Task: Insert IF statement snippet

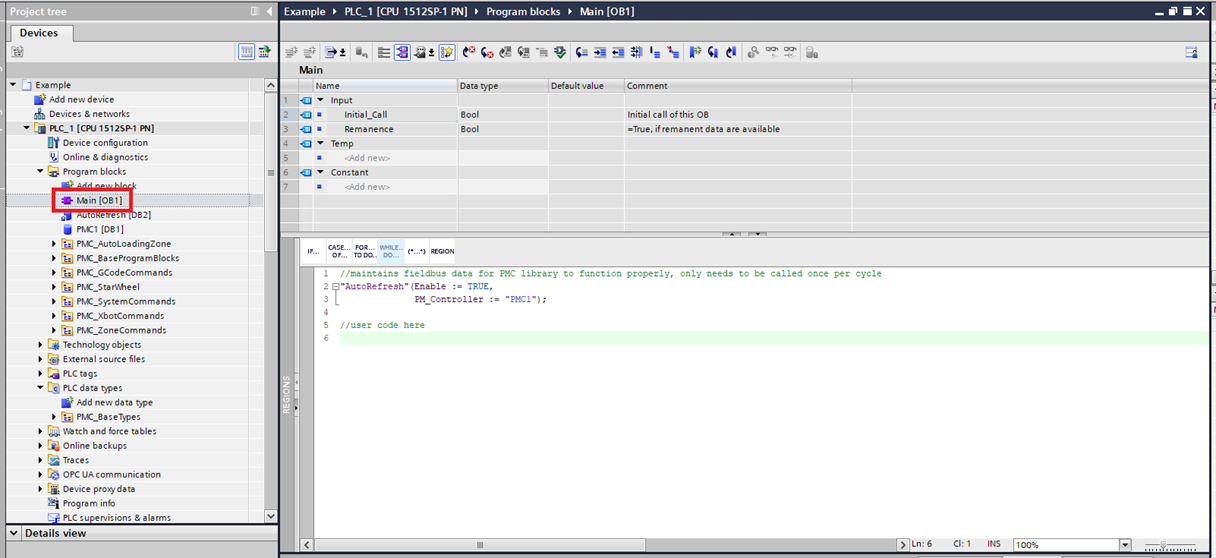Action: pyautogui.click(x=313, y=251)
